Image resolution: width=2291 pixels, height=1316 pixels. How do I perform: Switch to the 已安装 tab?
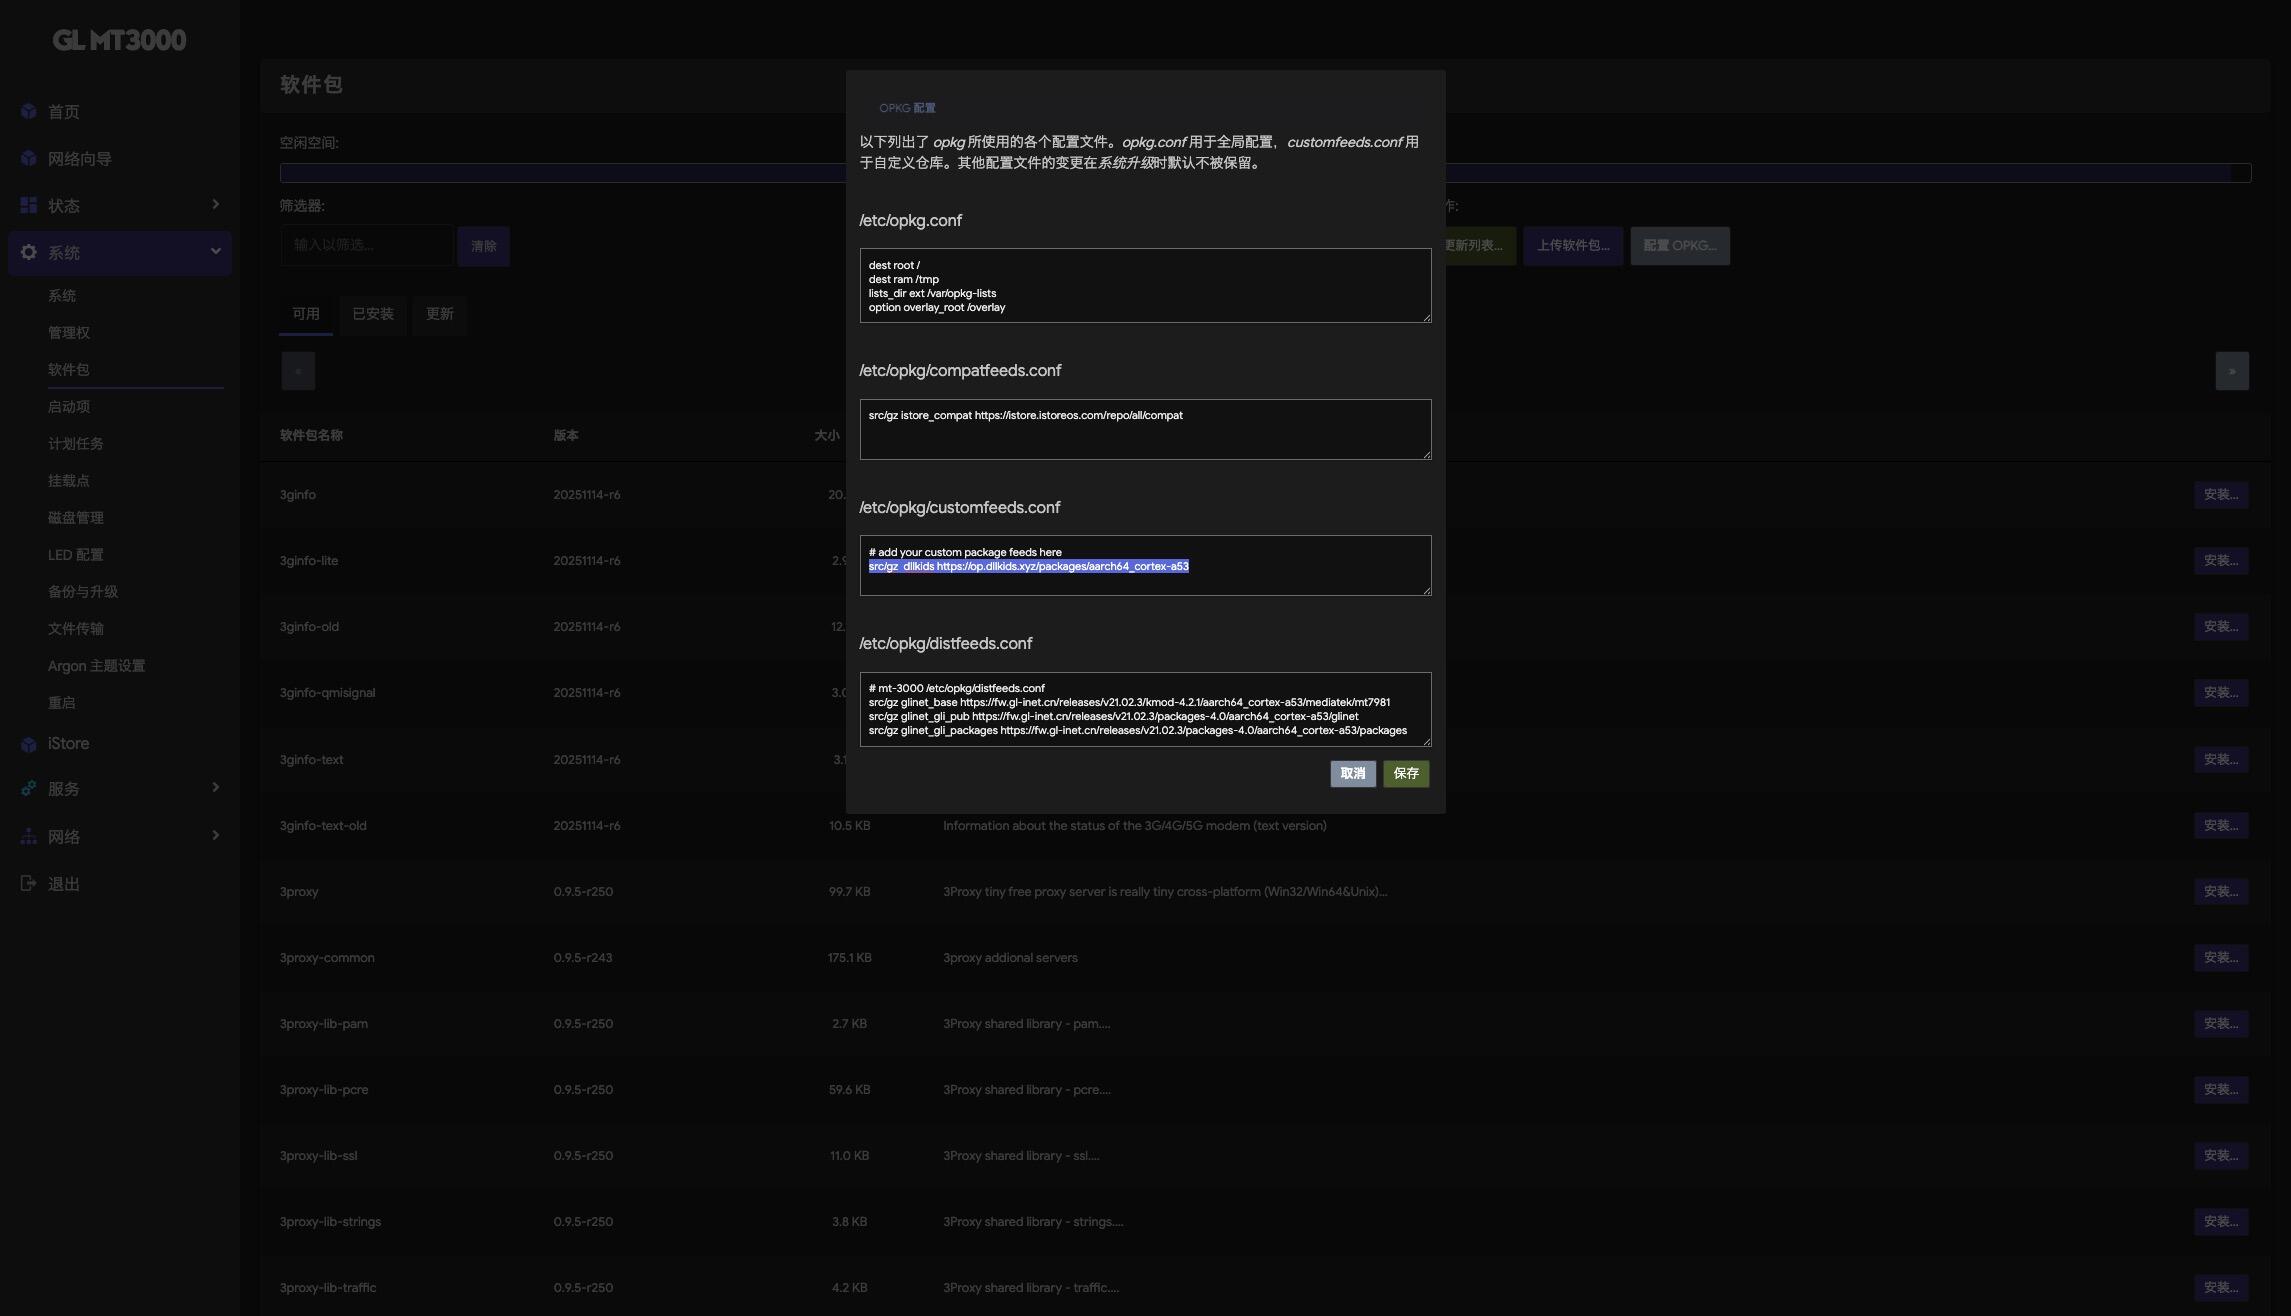pyautogui.click(x=372, y=314)
